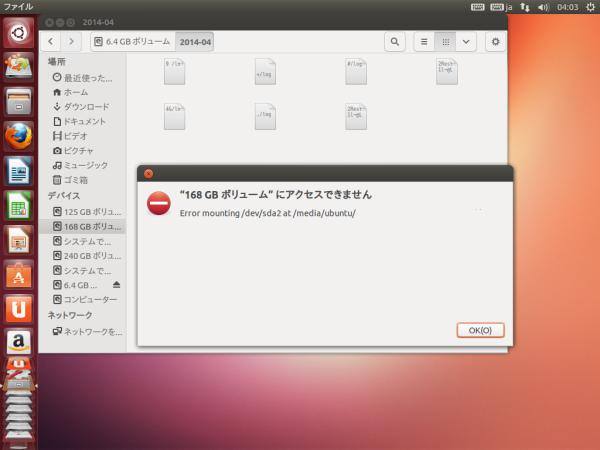Image resolution: width=600 pixels, height=450 pixels.
Task: Launch Firefox from the launcher
Action: 18,135
